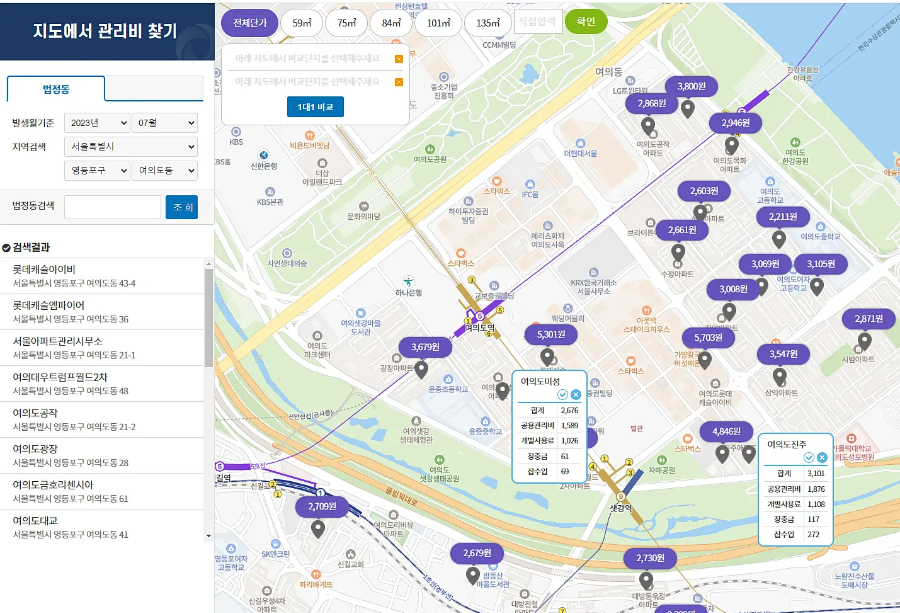This screenshot has height=613, width=900.
Task: Click the 법정동검색 text input
Action: 112,207
